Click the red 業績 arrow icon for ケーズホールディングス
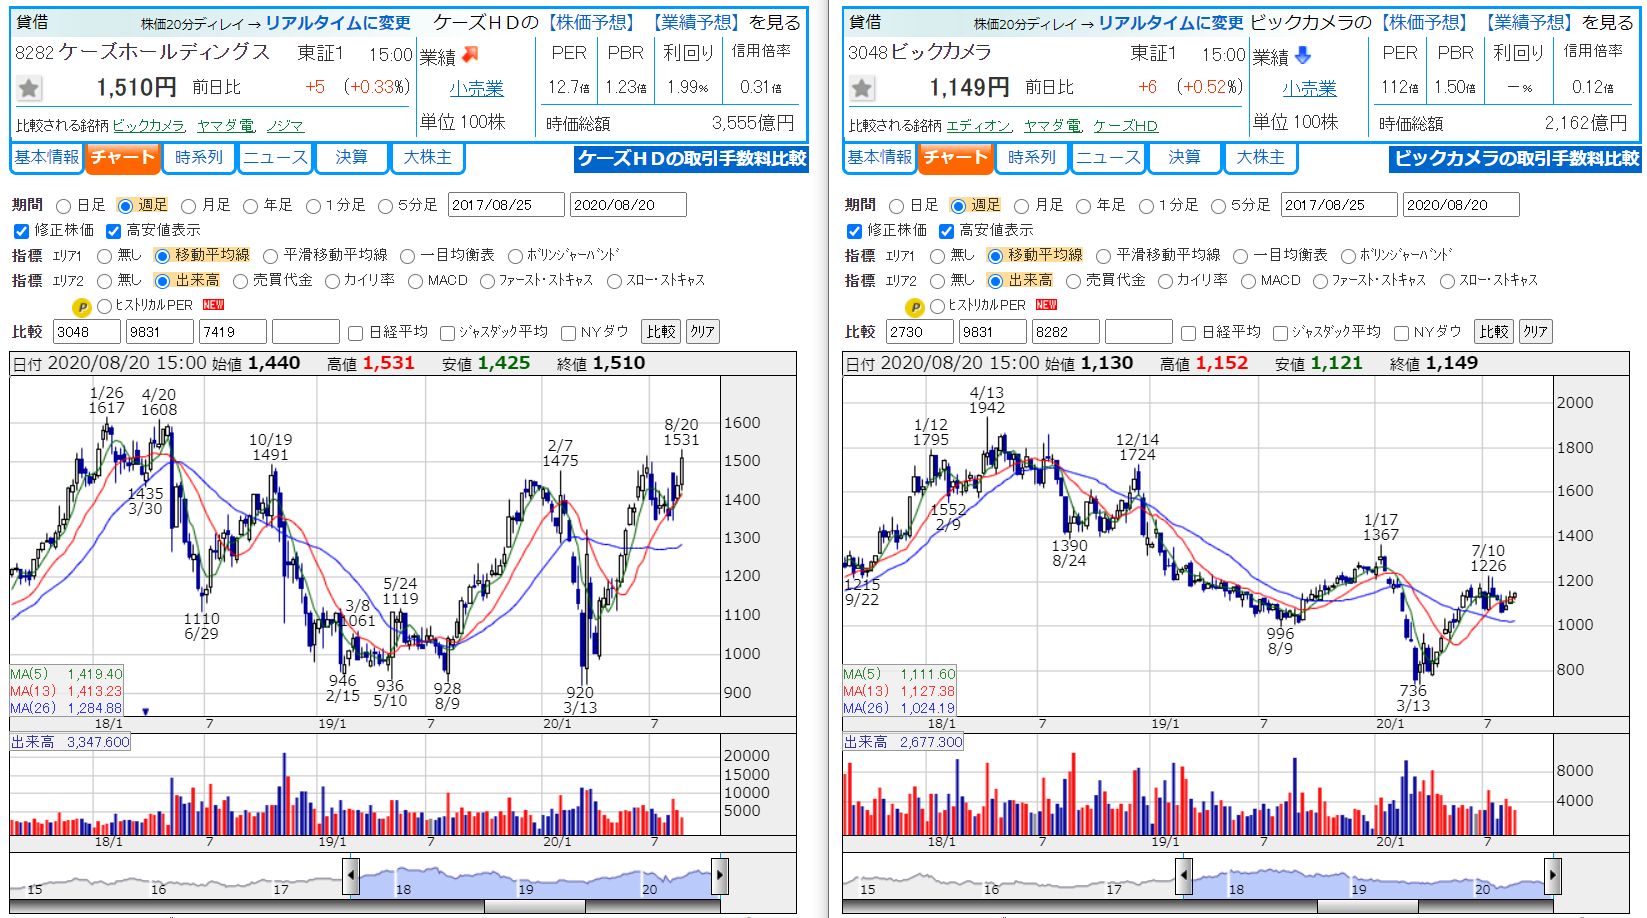 (x=470, y=55)
